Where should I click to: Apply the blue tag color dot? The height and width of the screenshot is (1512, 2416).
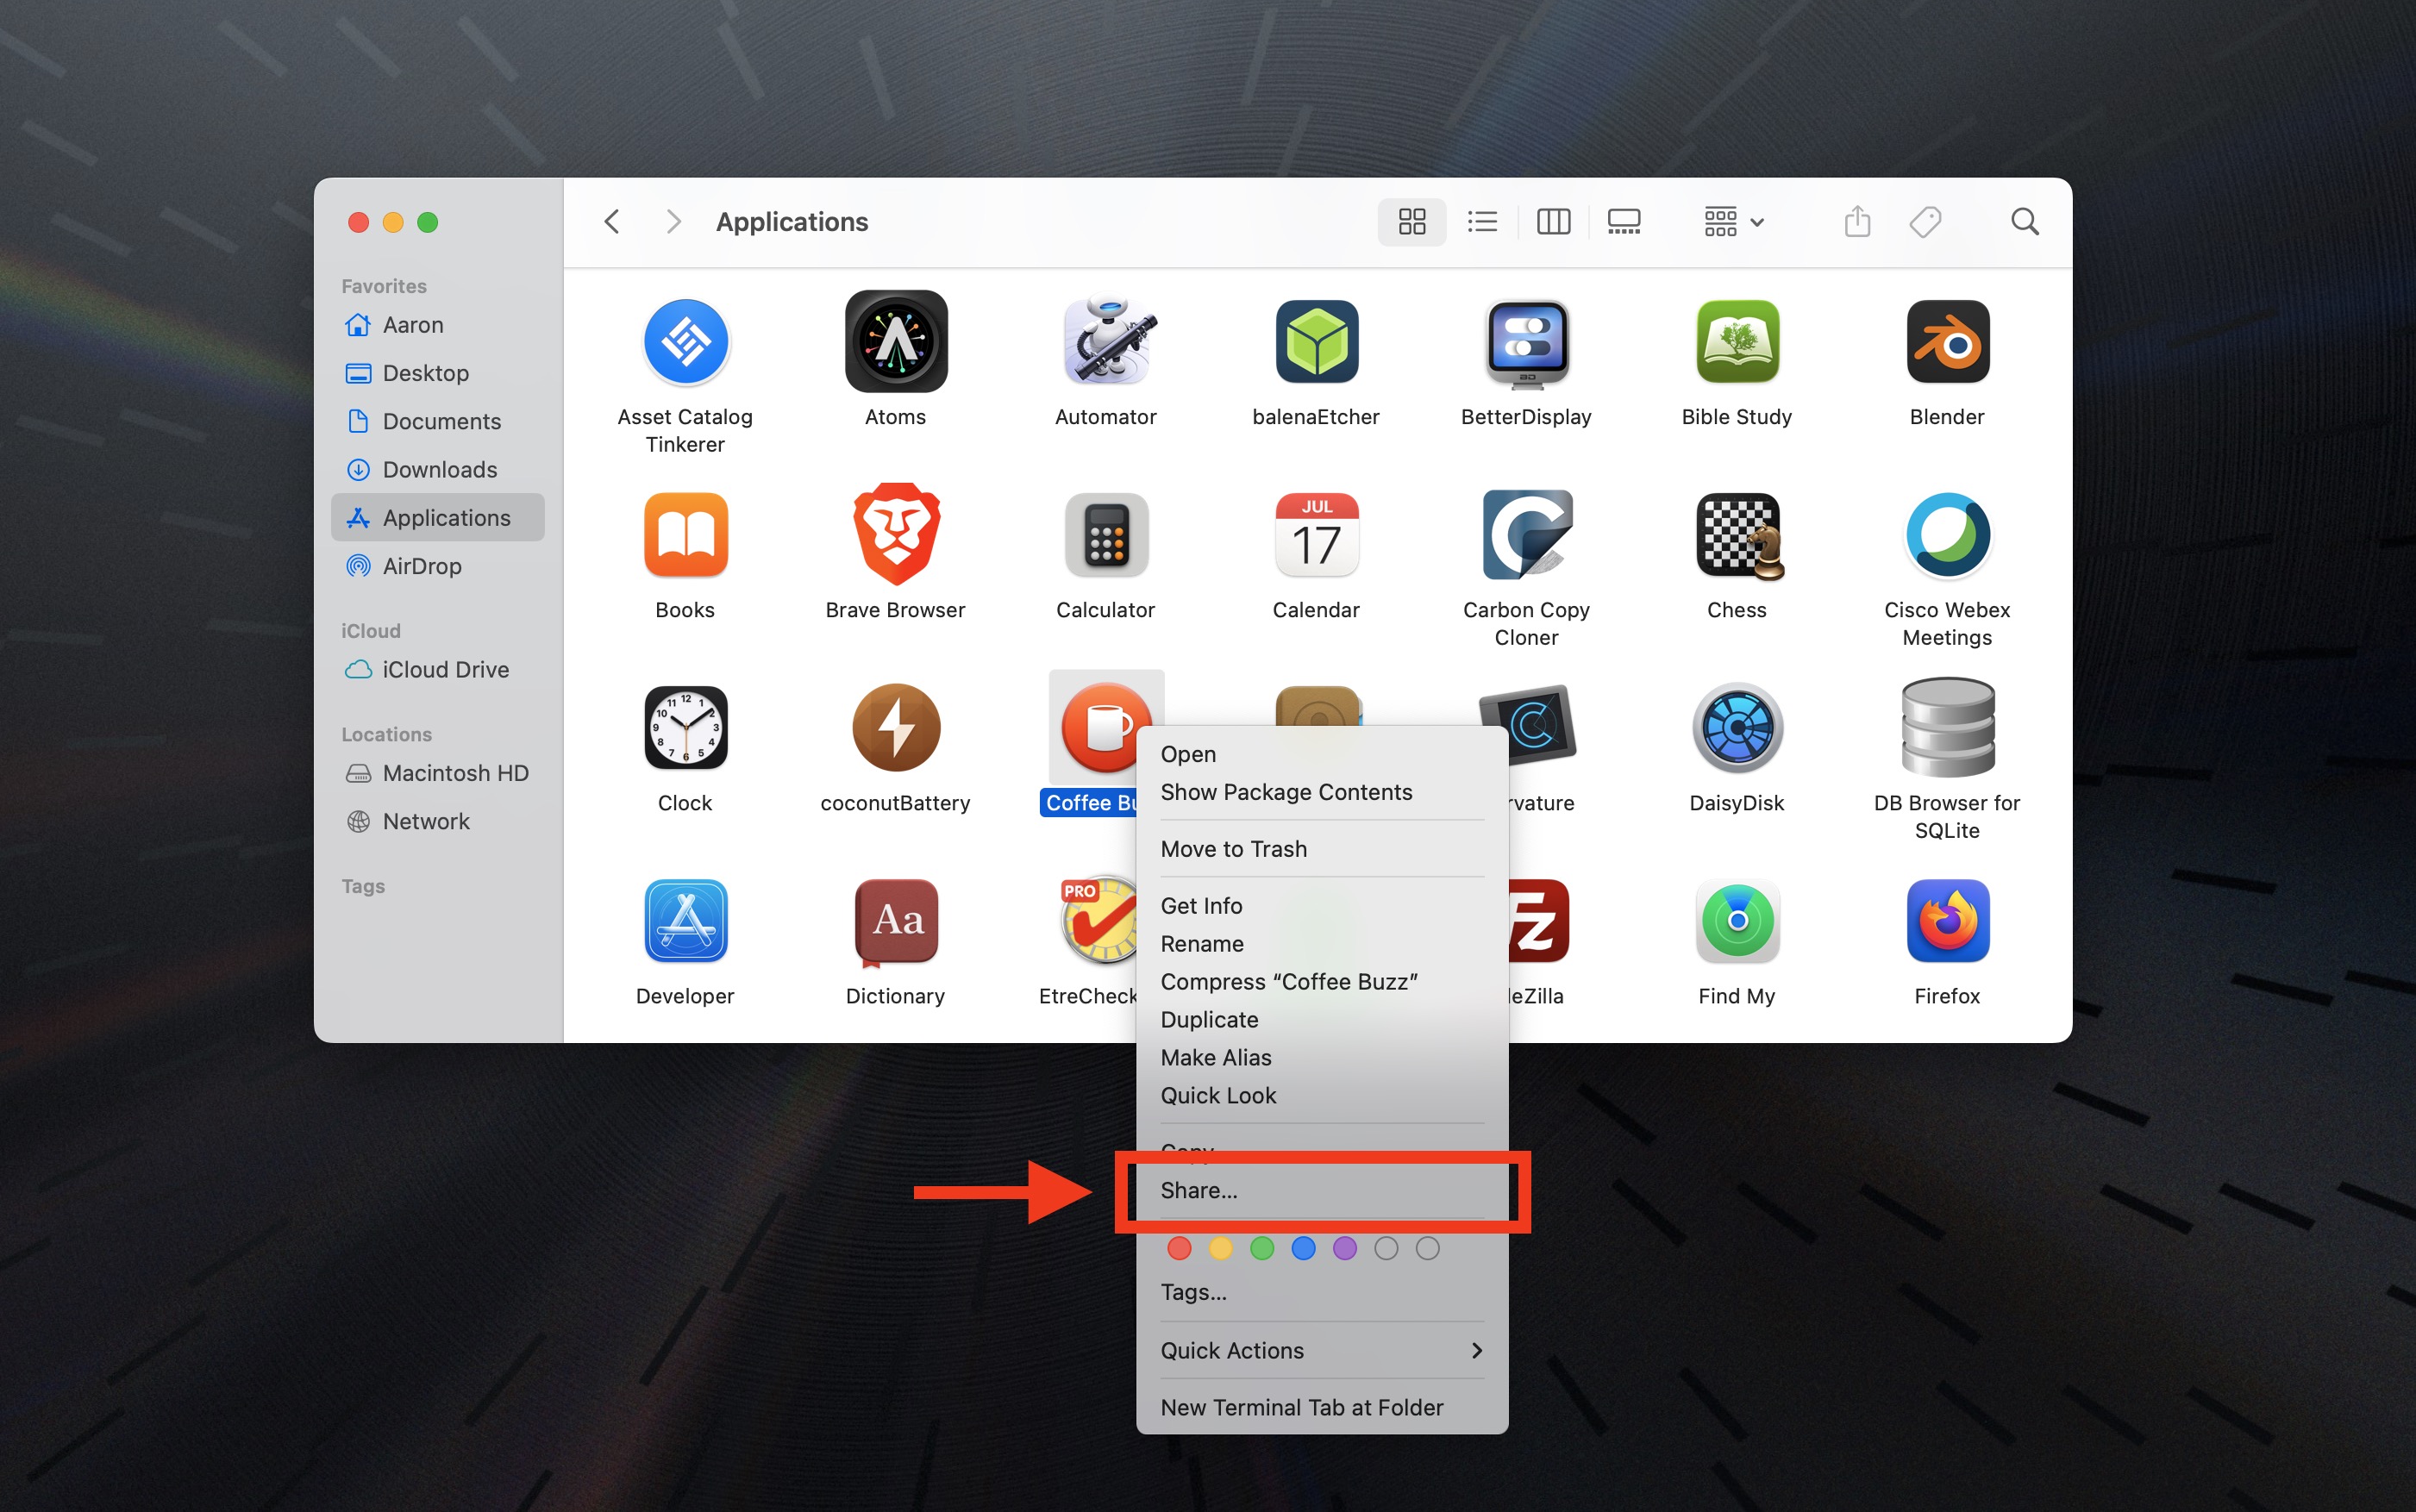1303,1248
